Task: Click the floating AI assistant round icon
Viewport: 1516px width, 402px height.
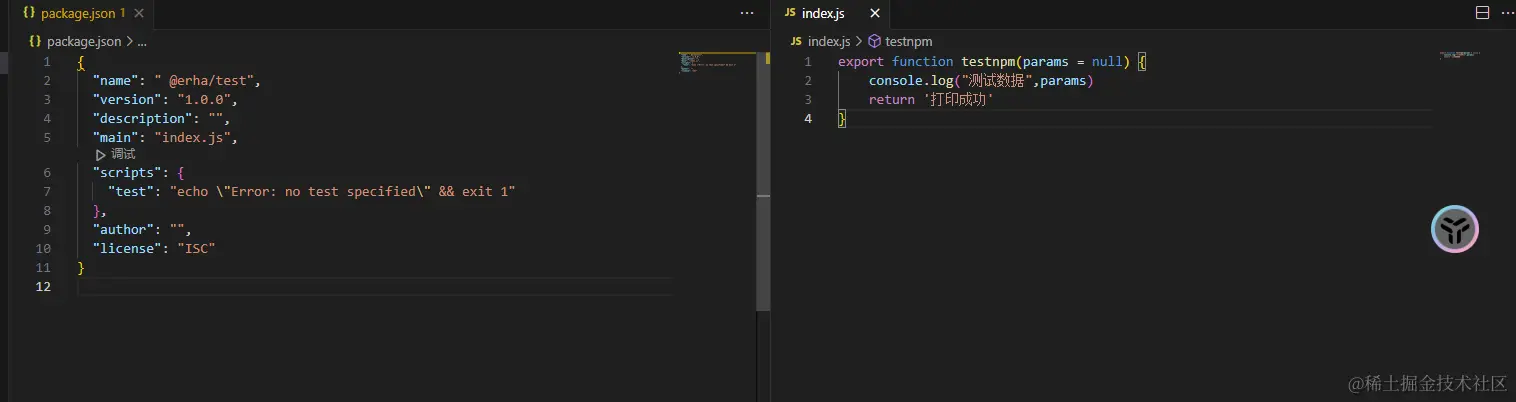Action: [x=1454, y=230]
